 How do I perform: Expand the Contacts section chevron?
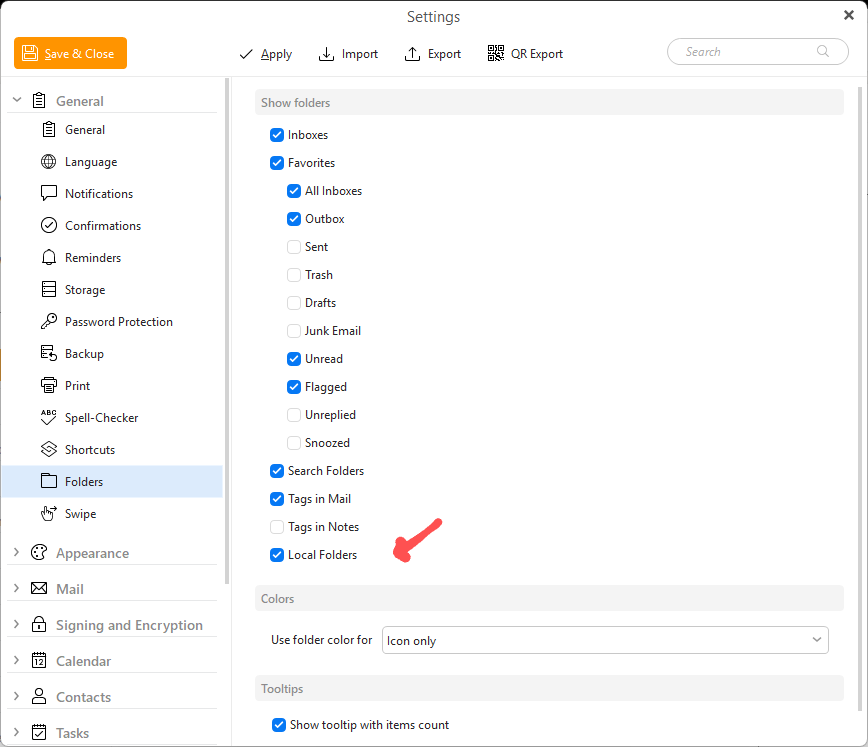(x=16, y=696)
